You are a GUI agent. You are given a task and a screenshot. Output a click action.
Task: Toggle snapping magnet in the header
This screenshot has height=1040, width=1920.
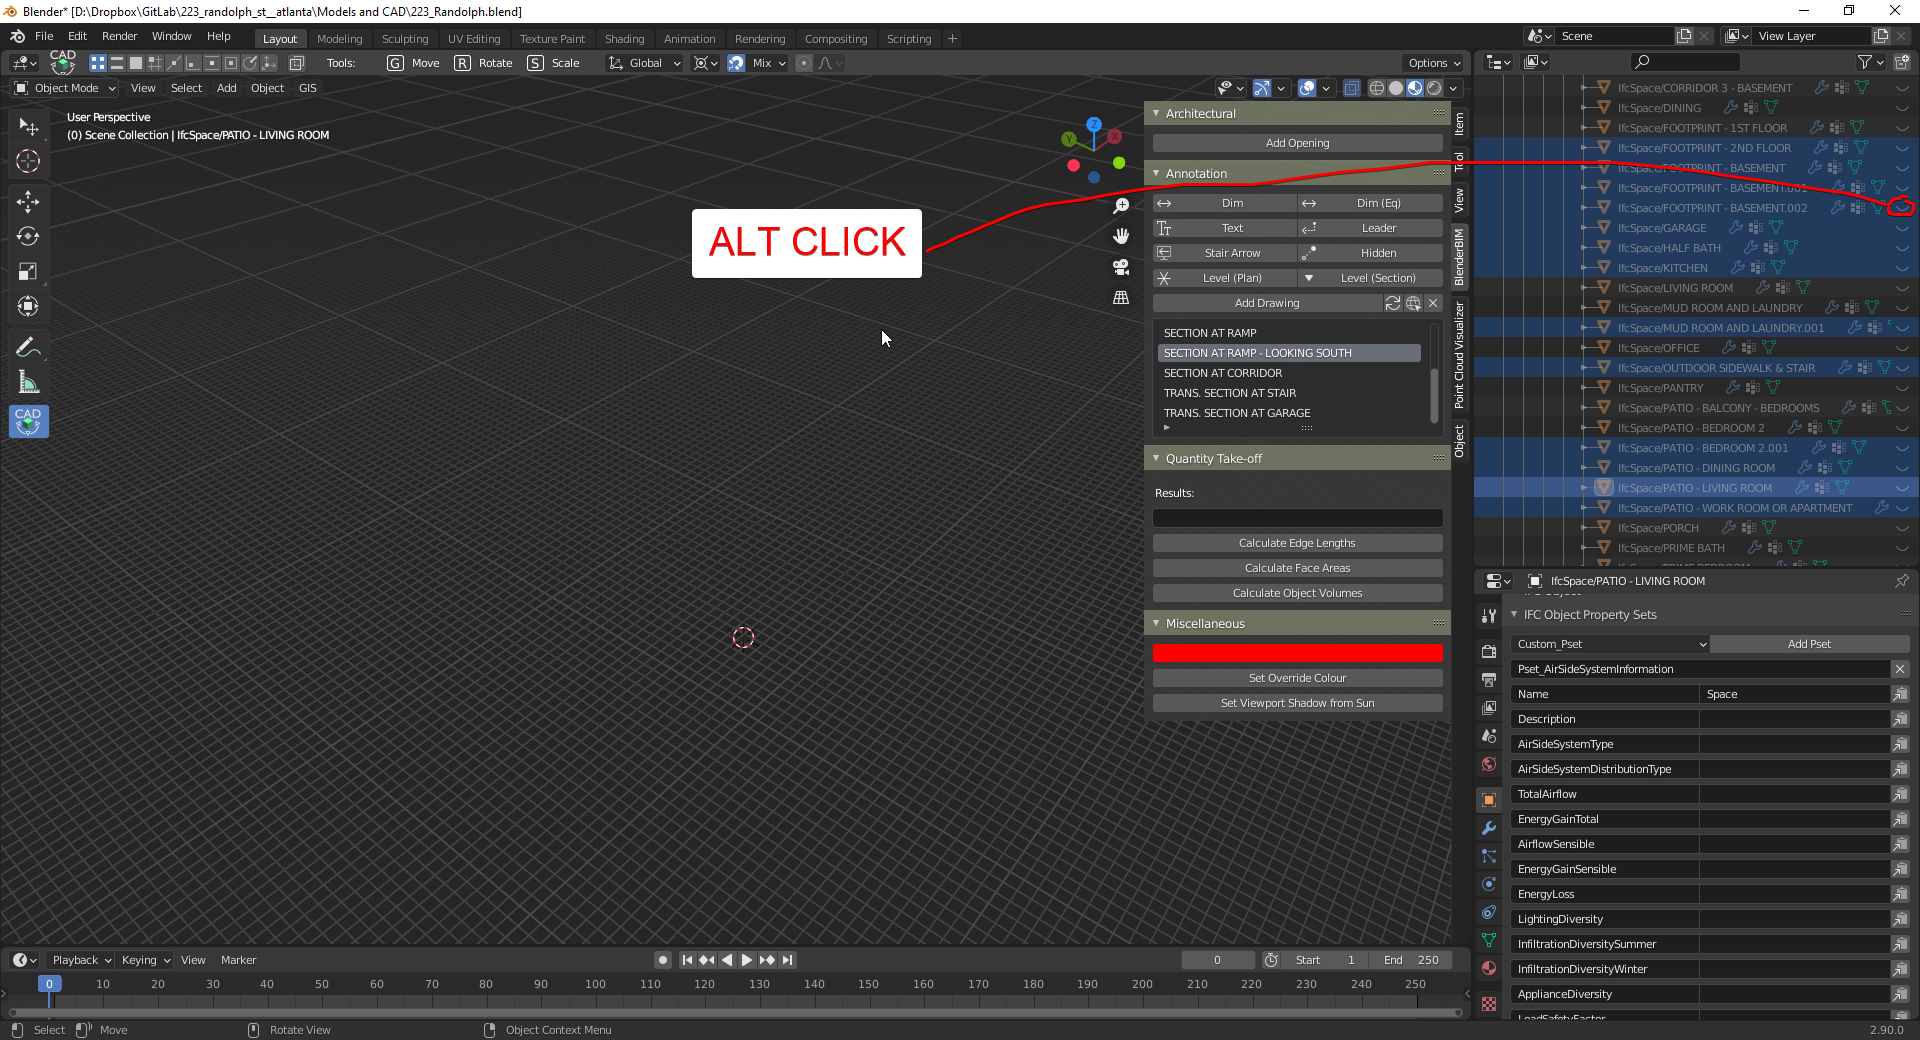736,63
